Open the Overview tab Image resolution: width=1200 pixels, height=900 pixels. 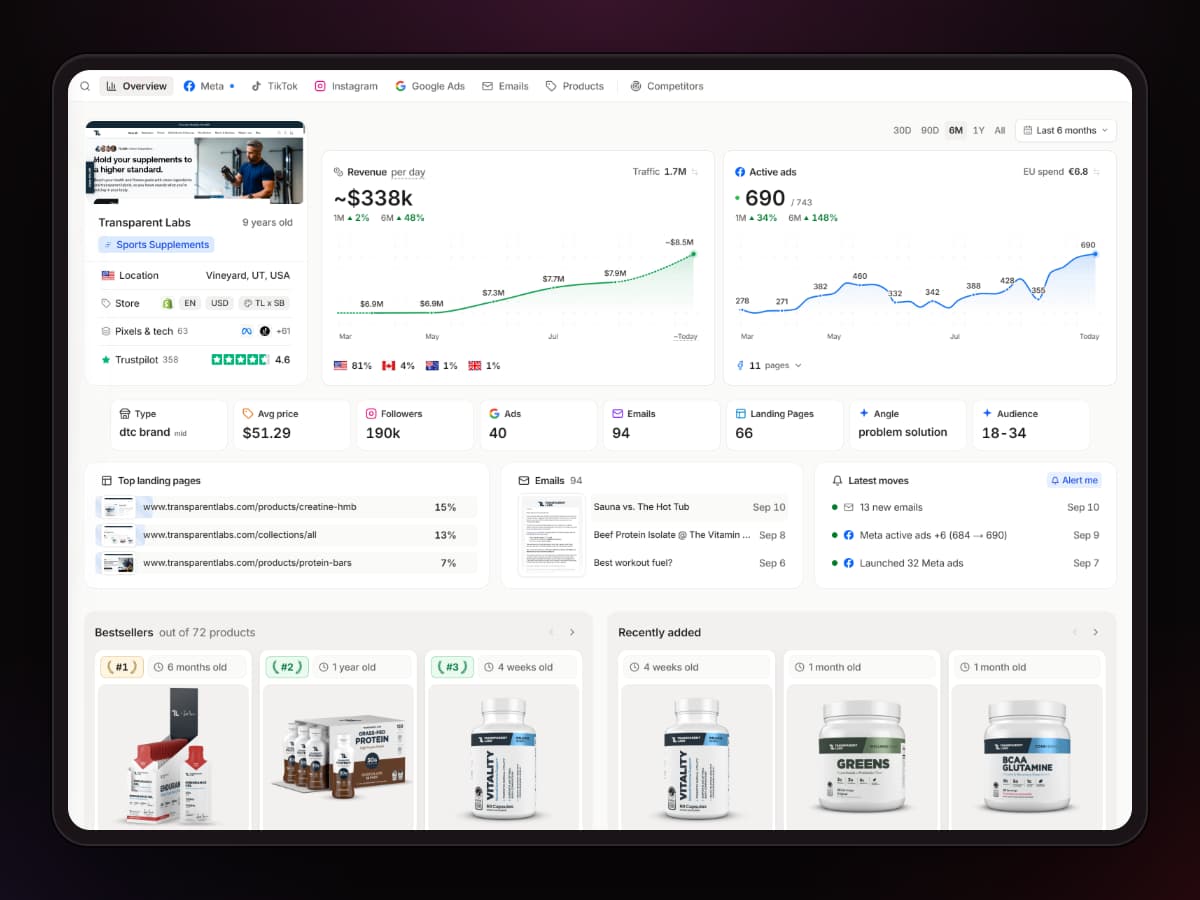136,86
